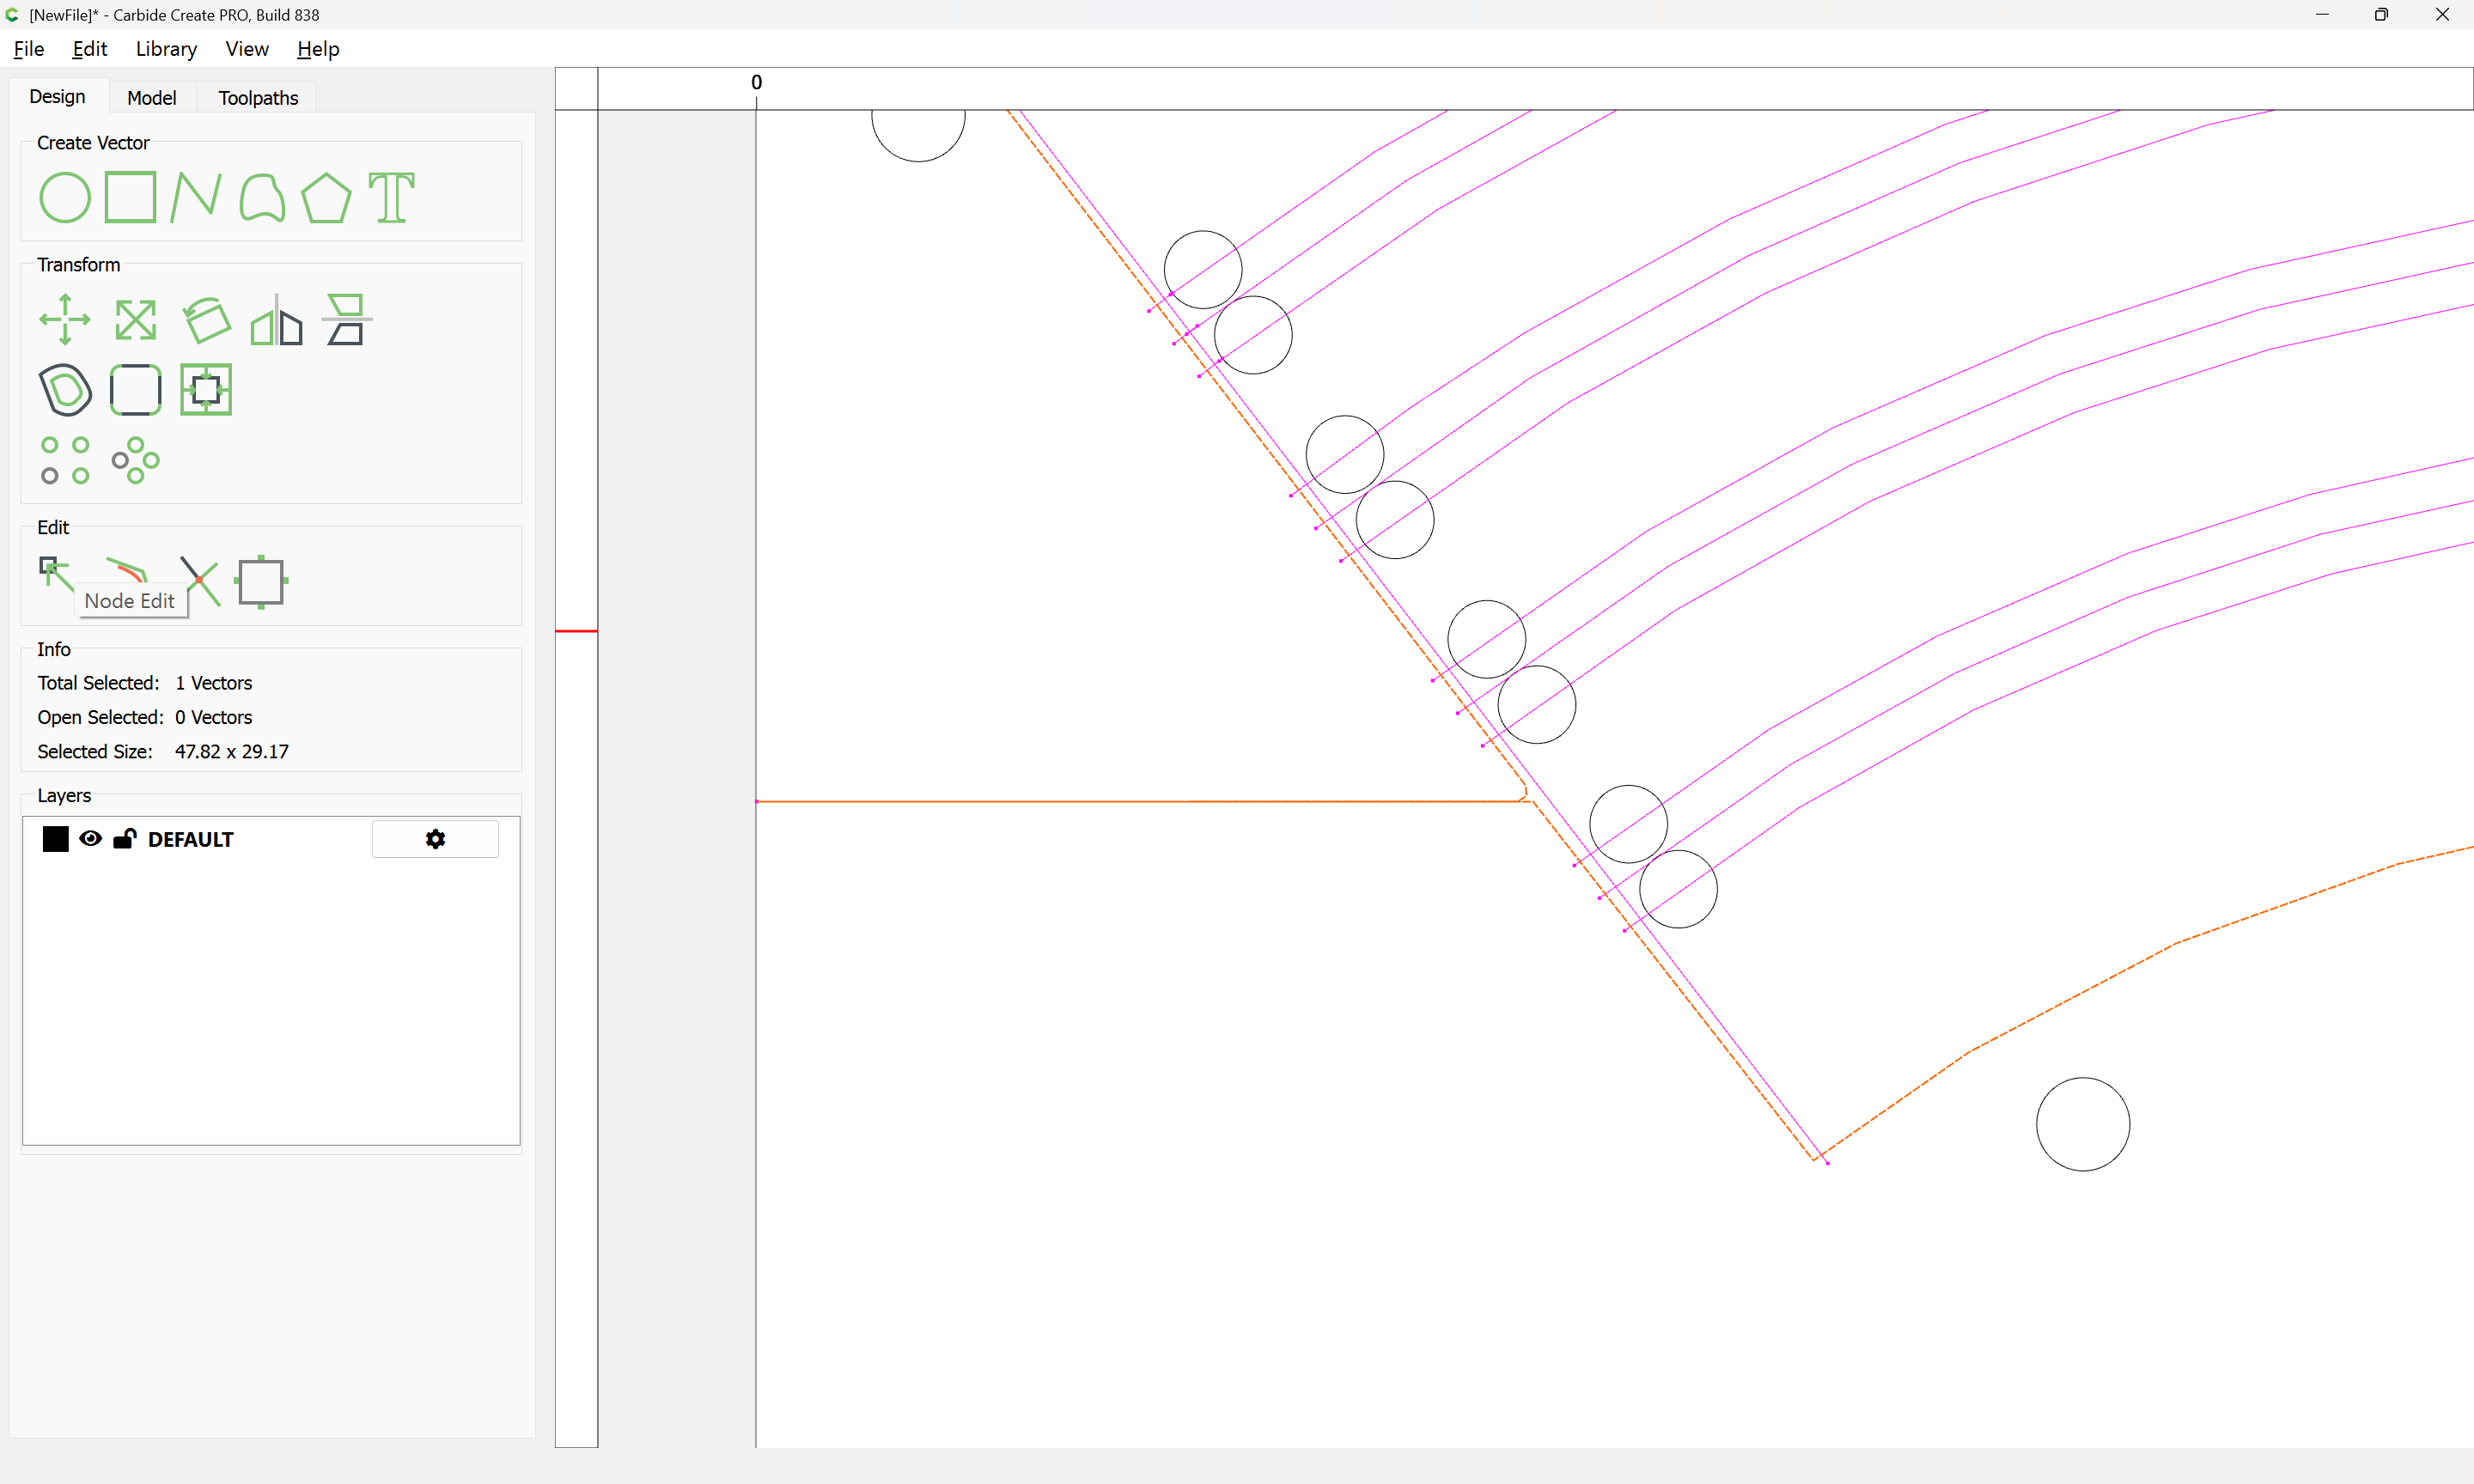Click the Rotate transform icon
The image size is (2474, 1484).
tap(206, 320)
